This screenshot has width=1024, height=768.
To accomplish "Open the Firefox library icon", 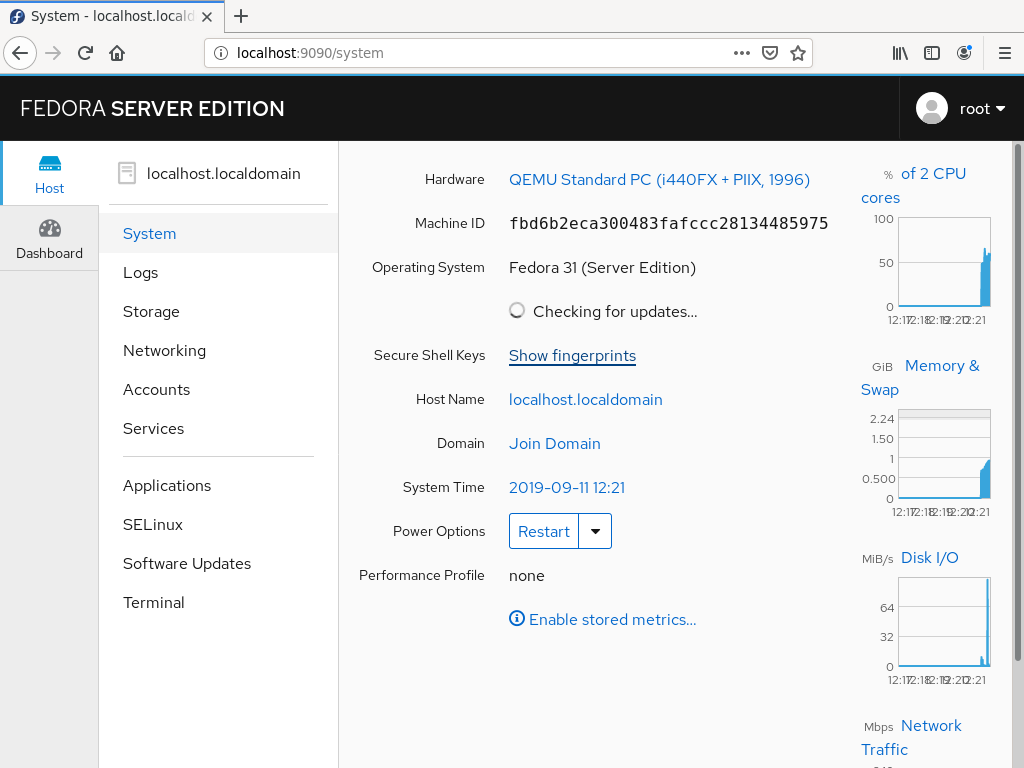I will click(x=900, y=53).
